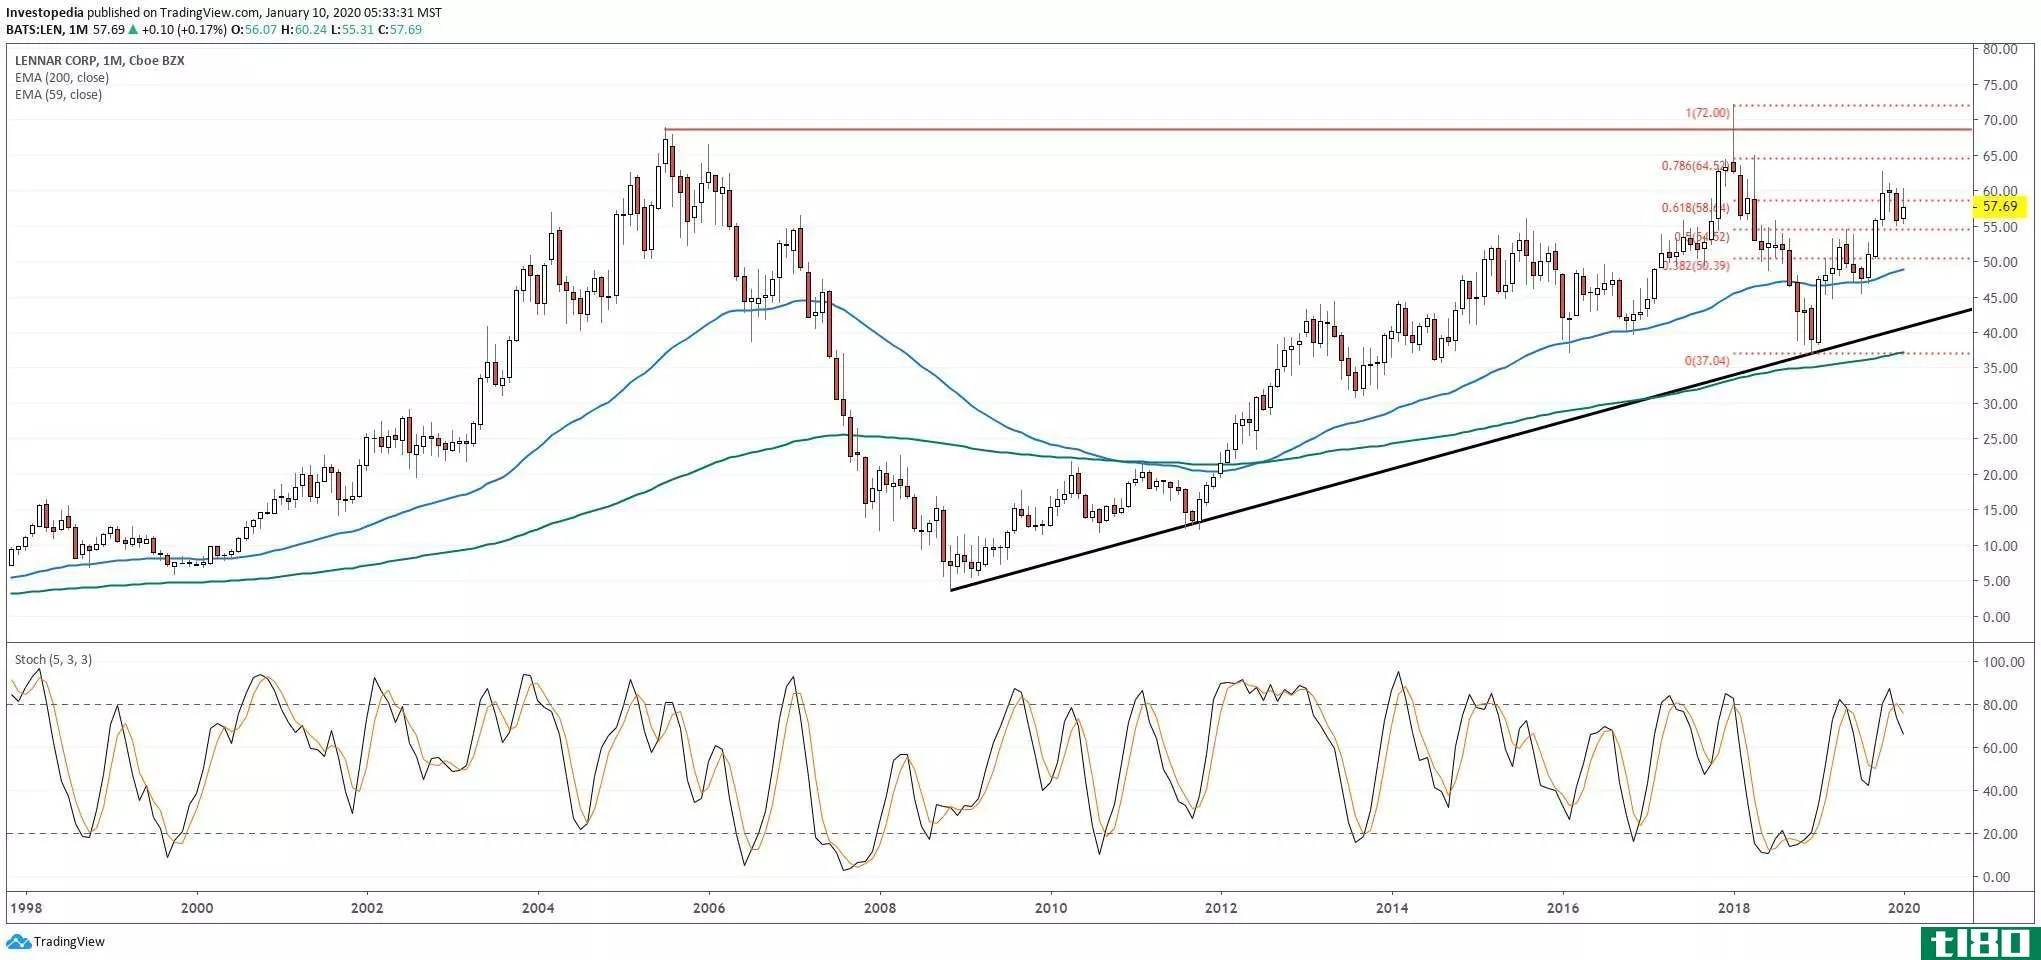
Task: Click the O:56.07 open value in header
Action: [x=255, y=30]
